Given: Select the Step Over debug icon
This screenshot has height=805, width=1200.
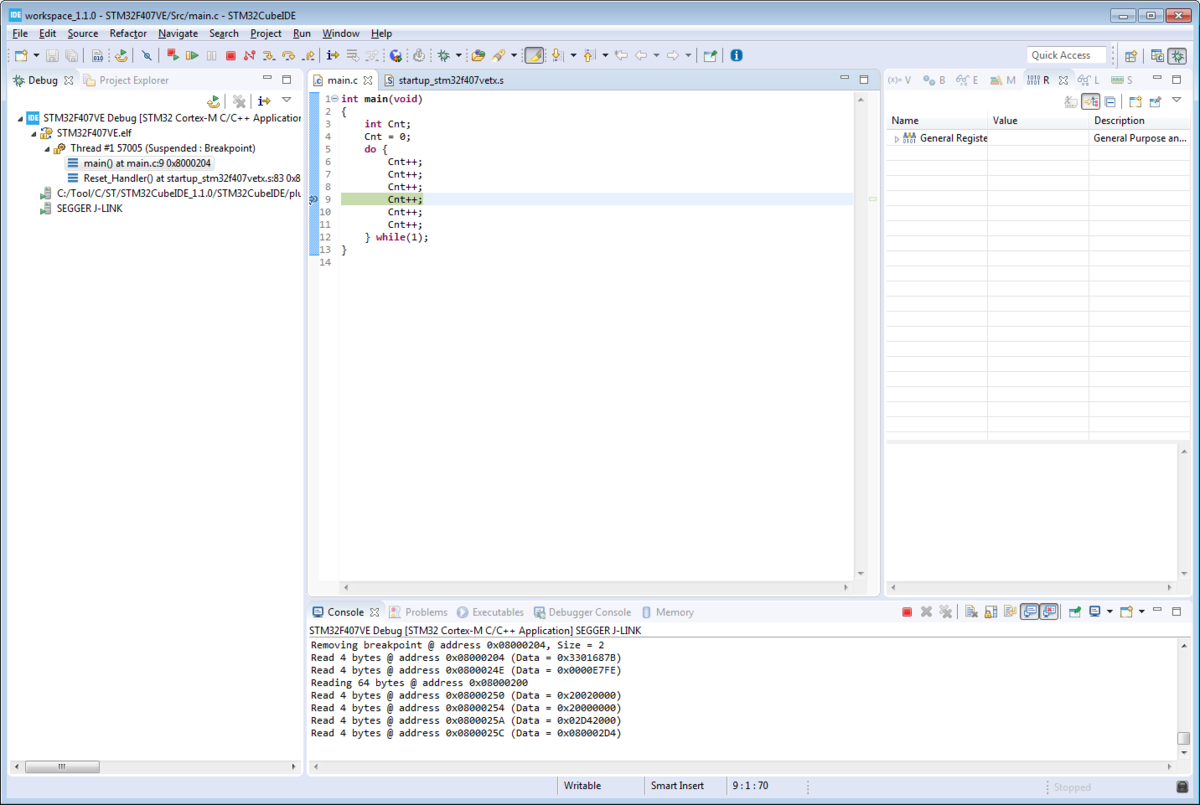Looking at the screenshot, I should point(289,56).
